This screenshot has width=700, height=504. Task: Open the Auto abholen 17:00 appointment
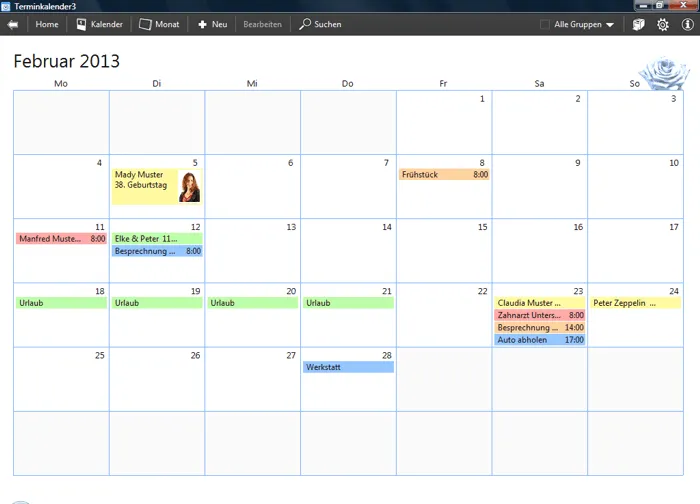point(540,340)
